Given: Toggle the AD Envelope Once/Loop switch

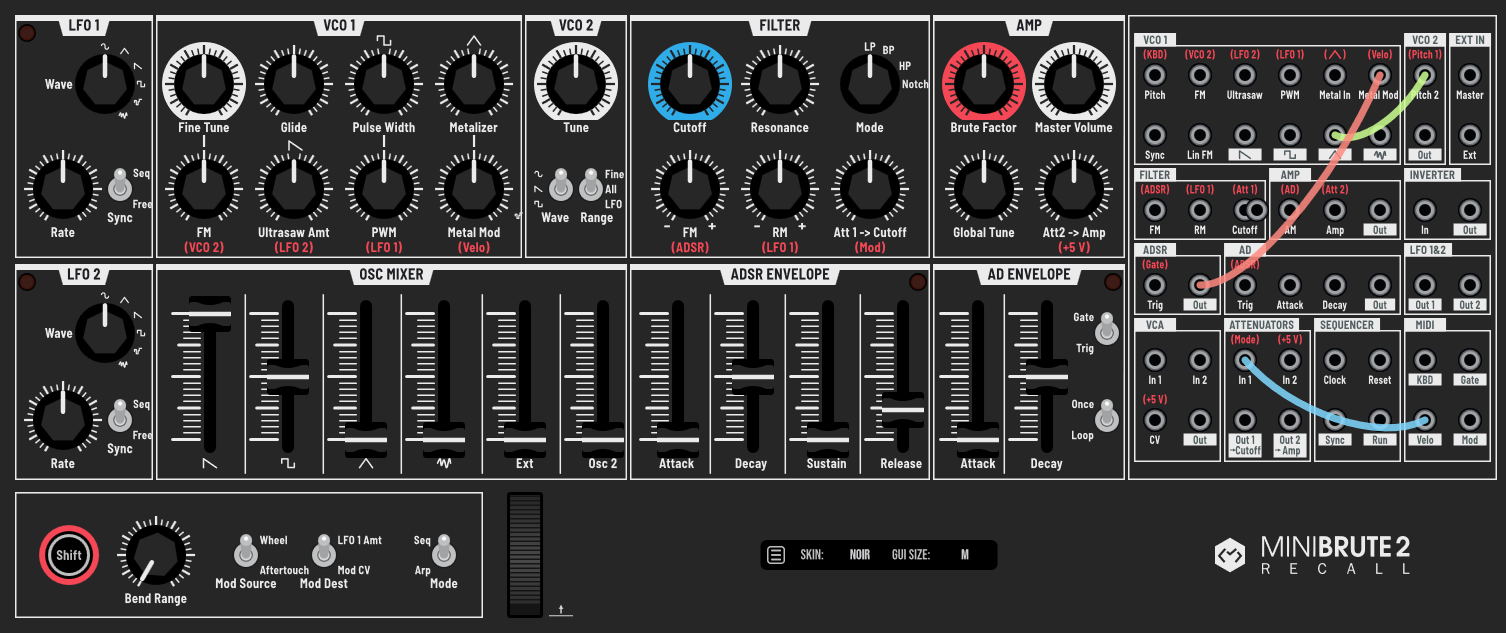Looking at the screenshot, I should tap(1107, 417).
